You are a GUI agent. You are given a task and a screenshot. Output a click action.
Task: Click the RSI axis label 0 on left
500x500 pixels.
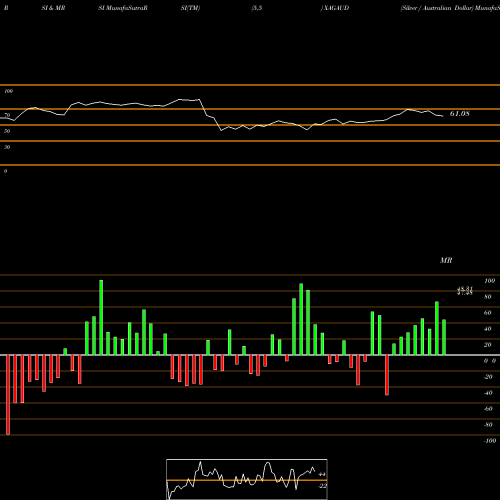5,171
